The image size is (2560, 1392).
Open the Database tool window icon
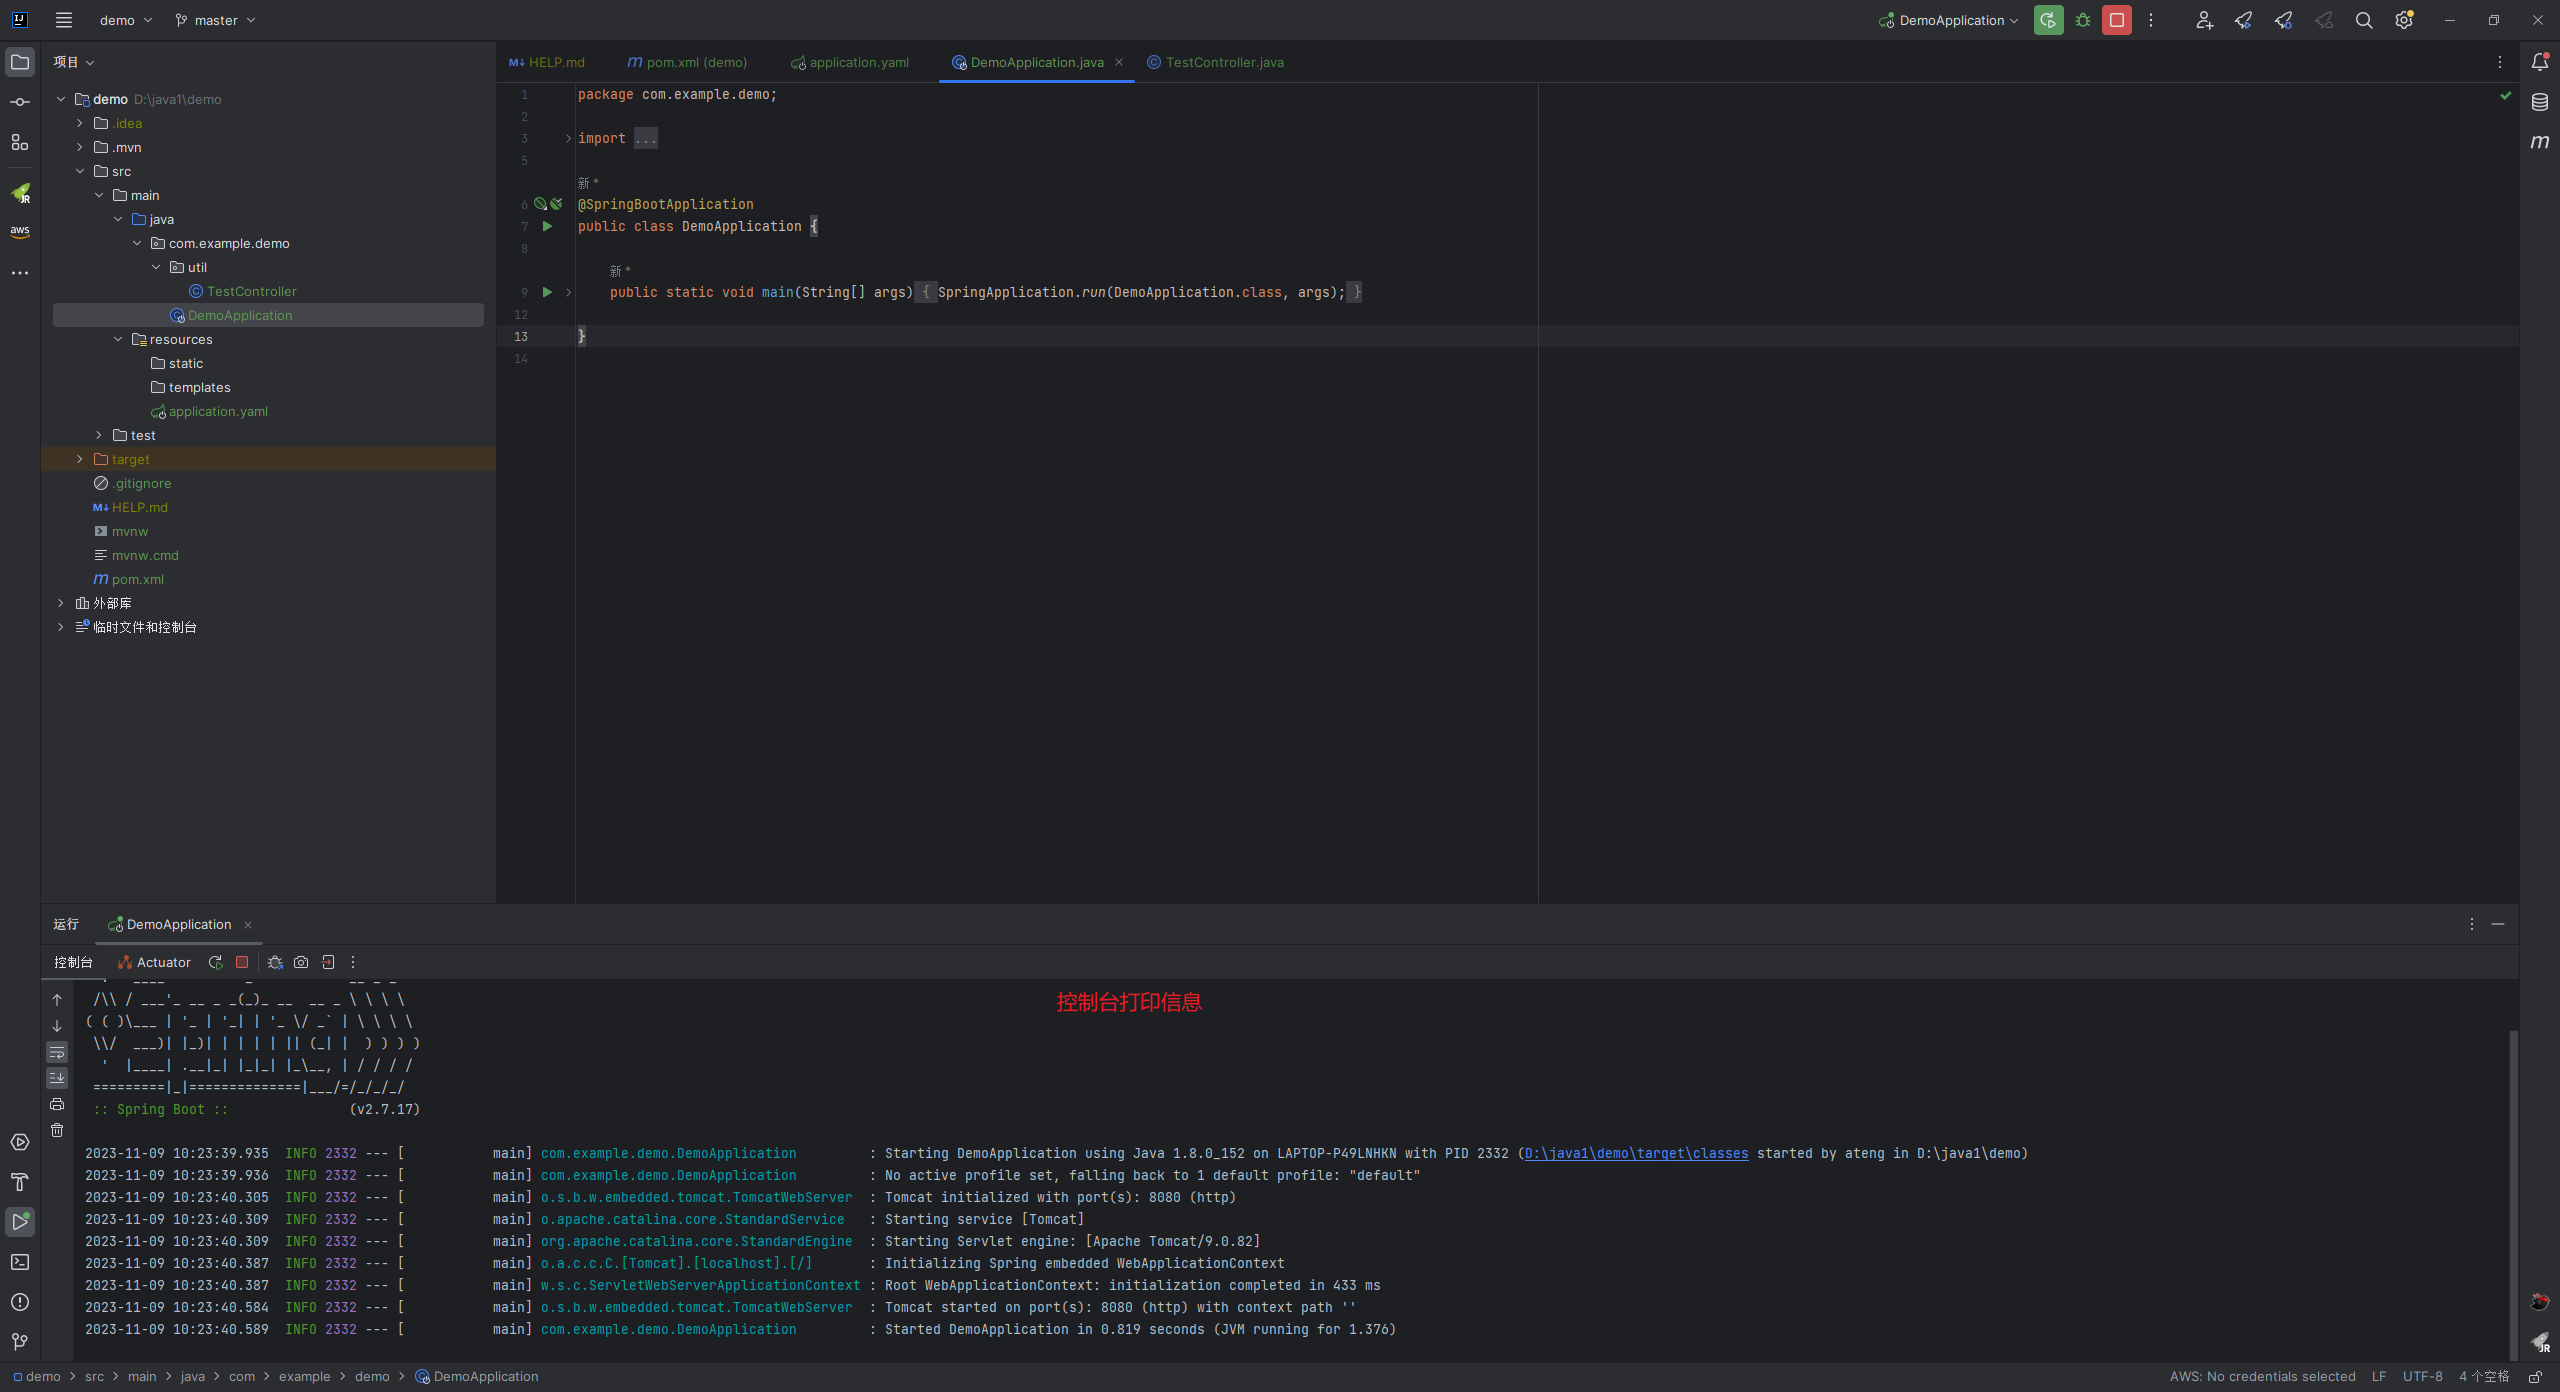[x=2539, y=102]
